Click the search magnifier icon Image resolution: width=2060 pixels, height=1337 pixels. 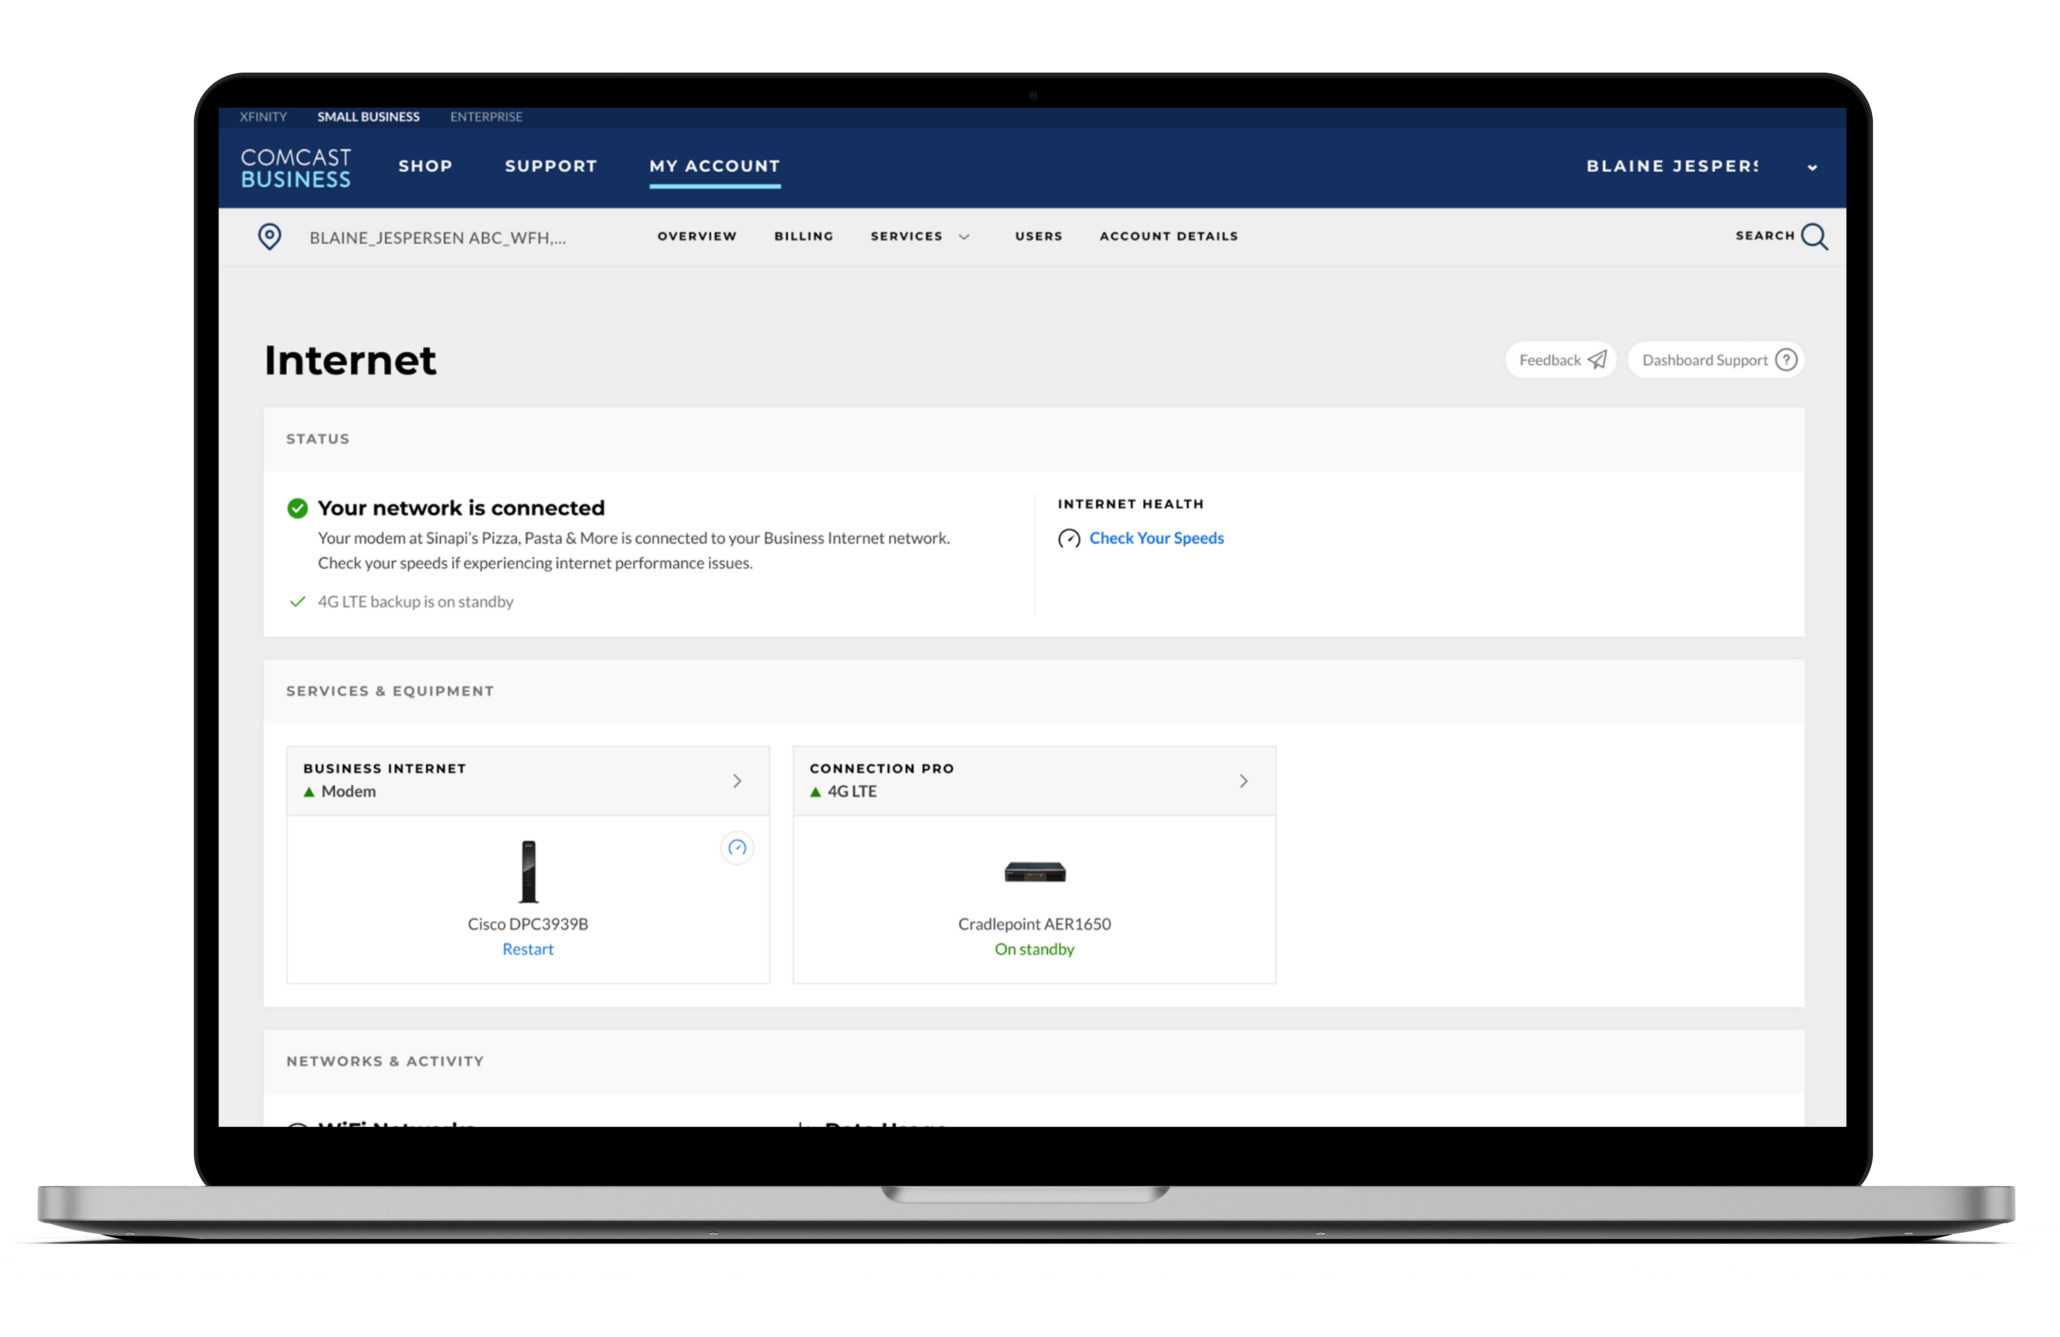pos(1814,237)
